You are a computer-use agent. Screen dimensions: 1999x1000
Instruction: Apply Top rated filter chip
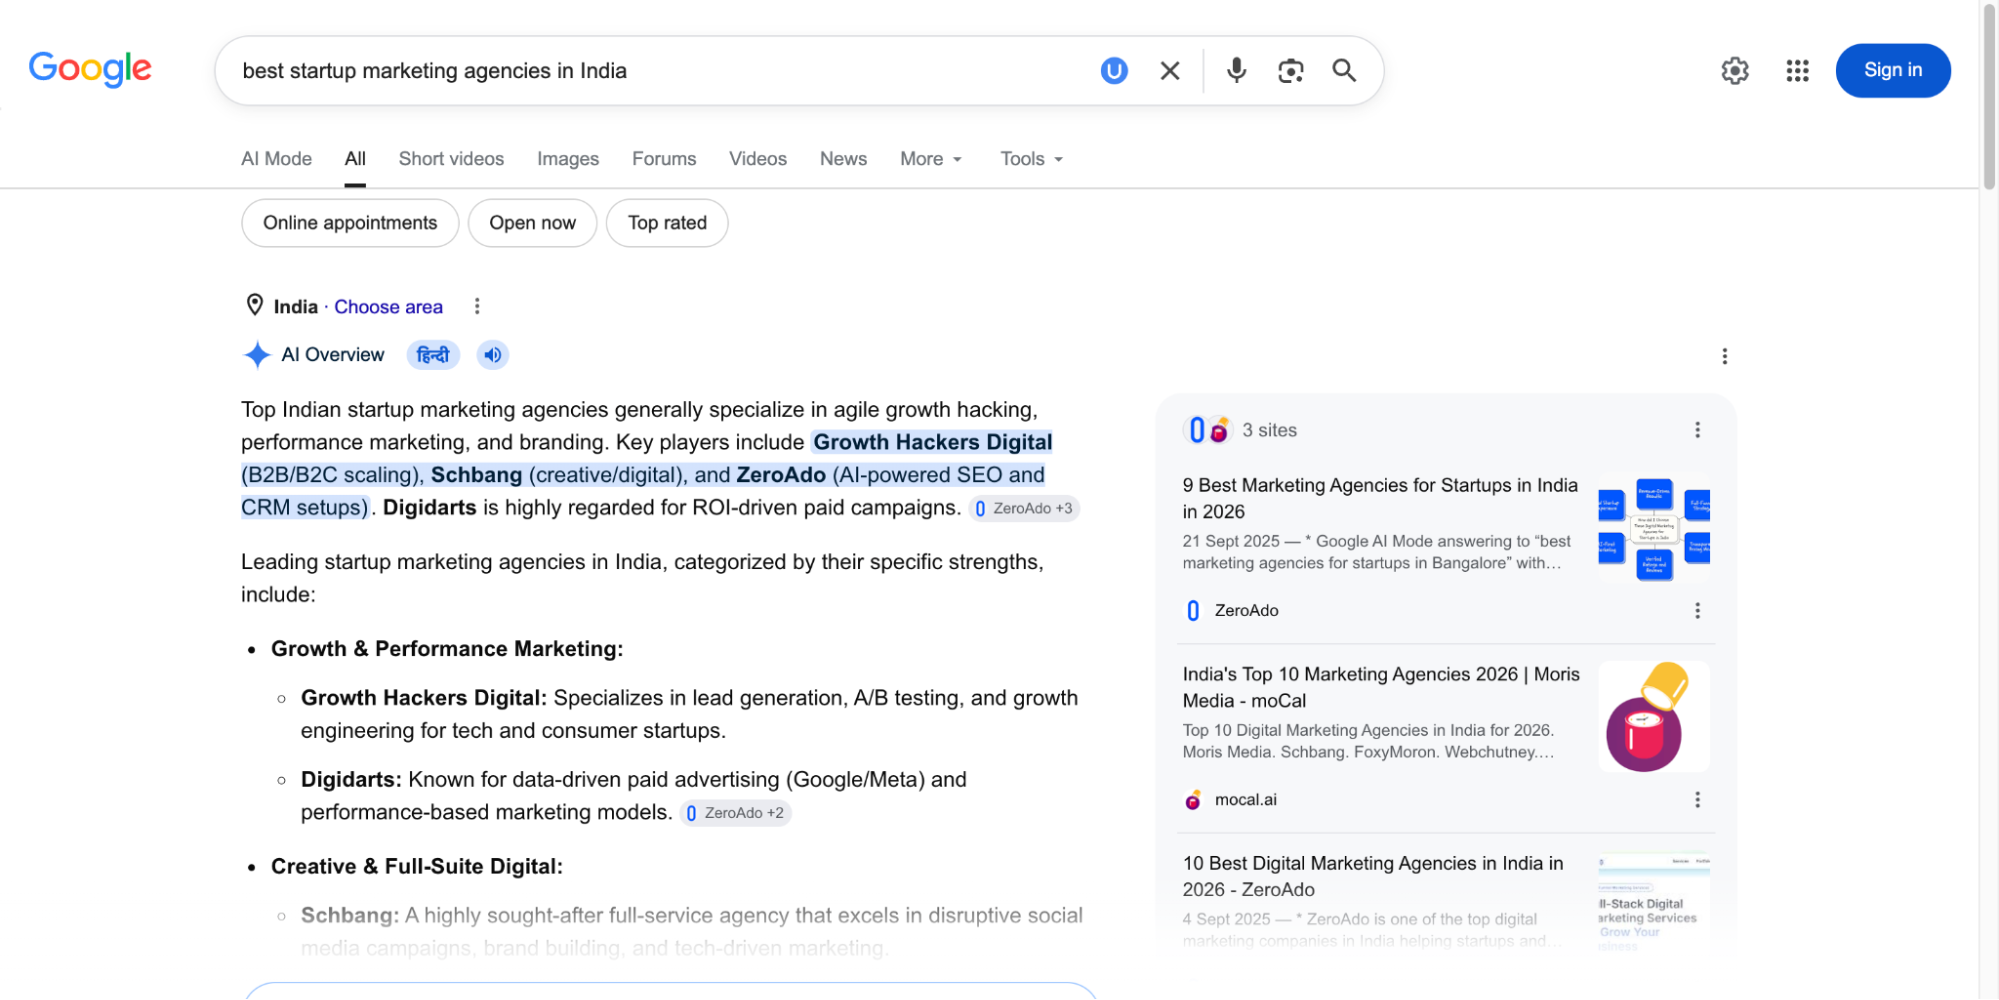pyautogui.click(x=667, y=223)
